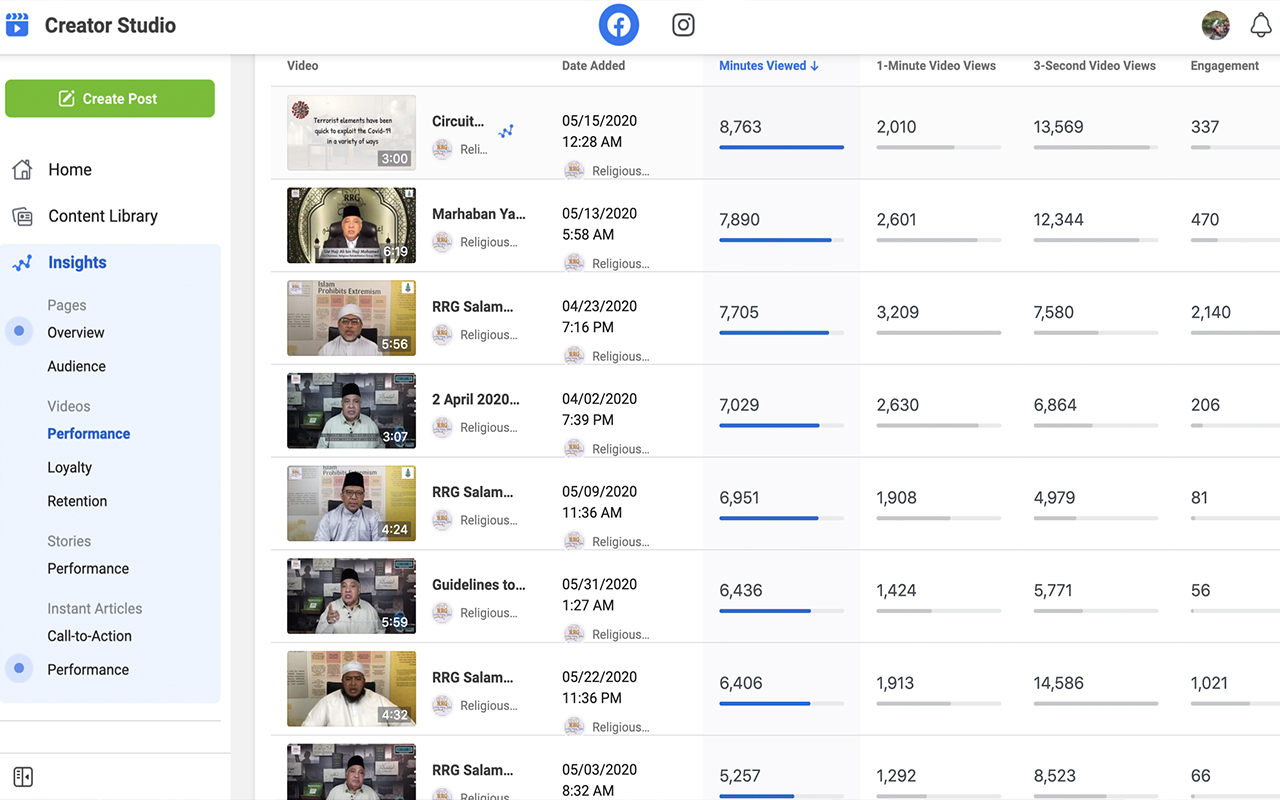Open the notifications bell
Screen dimensions: 1280x800
(x=1261, y=26)
